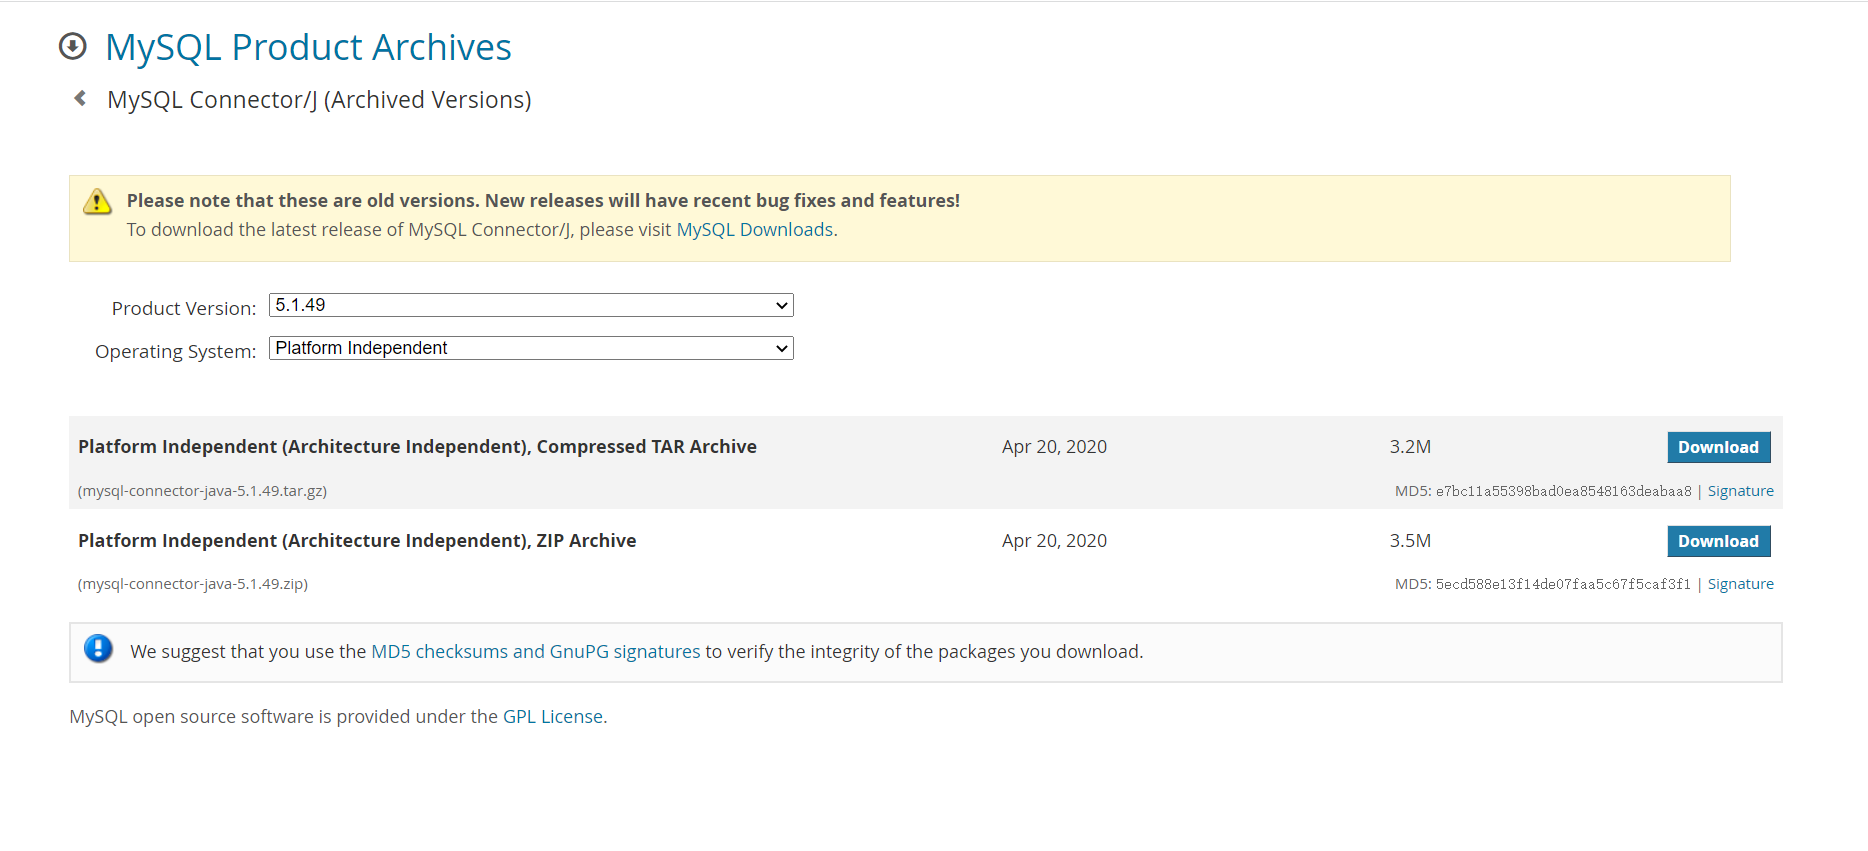Download the ZIP Archive package
The image size is (1868, 851).
(1718, 541)
